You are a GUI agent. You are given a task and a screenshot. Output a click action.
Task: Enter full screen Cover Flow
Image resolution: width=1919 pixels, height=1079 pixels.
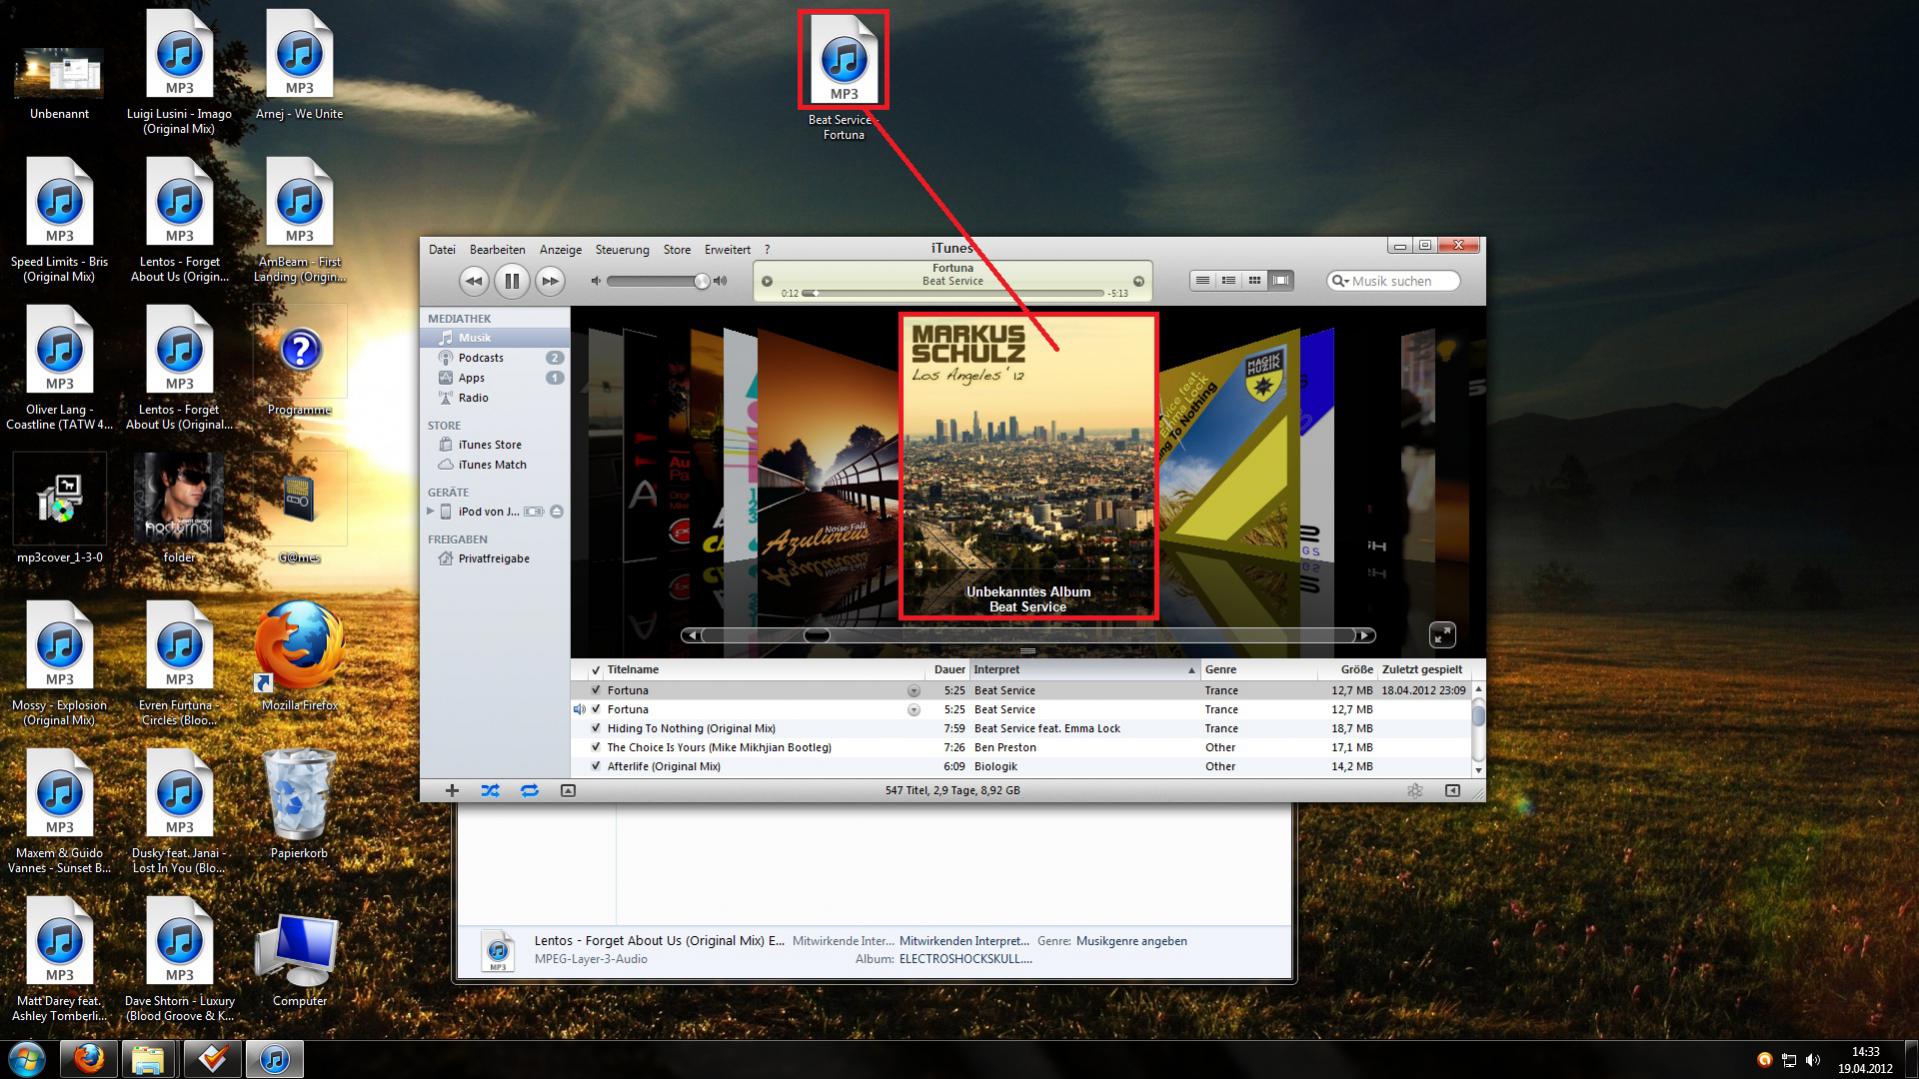1442,635
